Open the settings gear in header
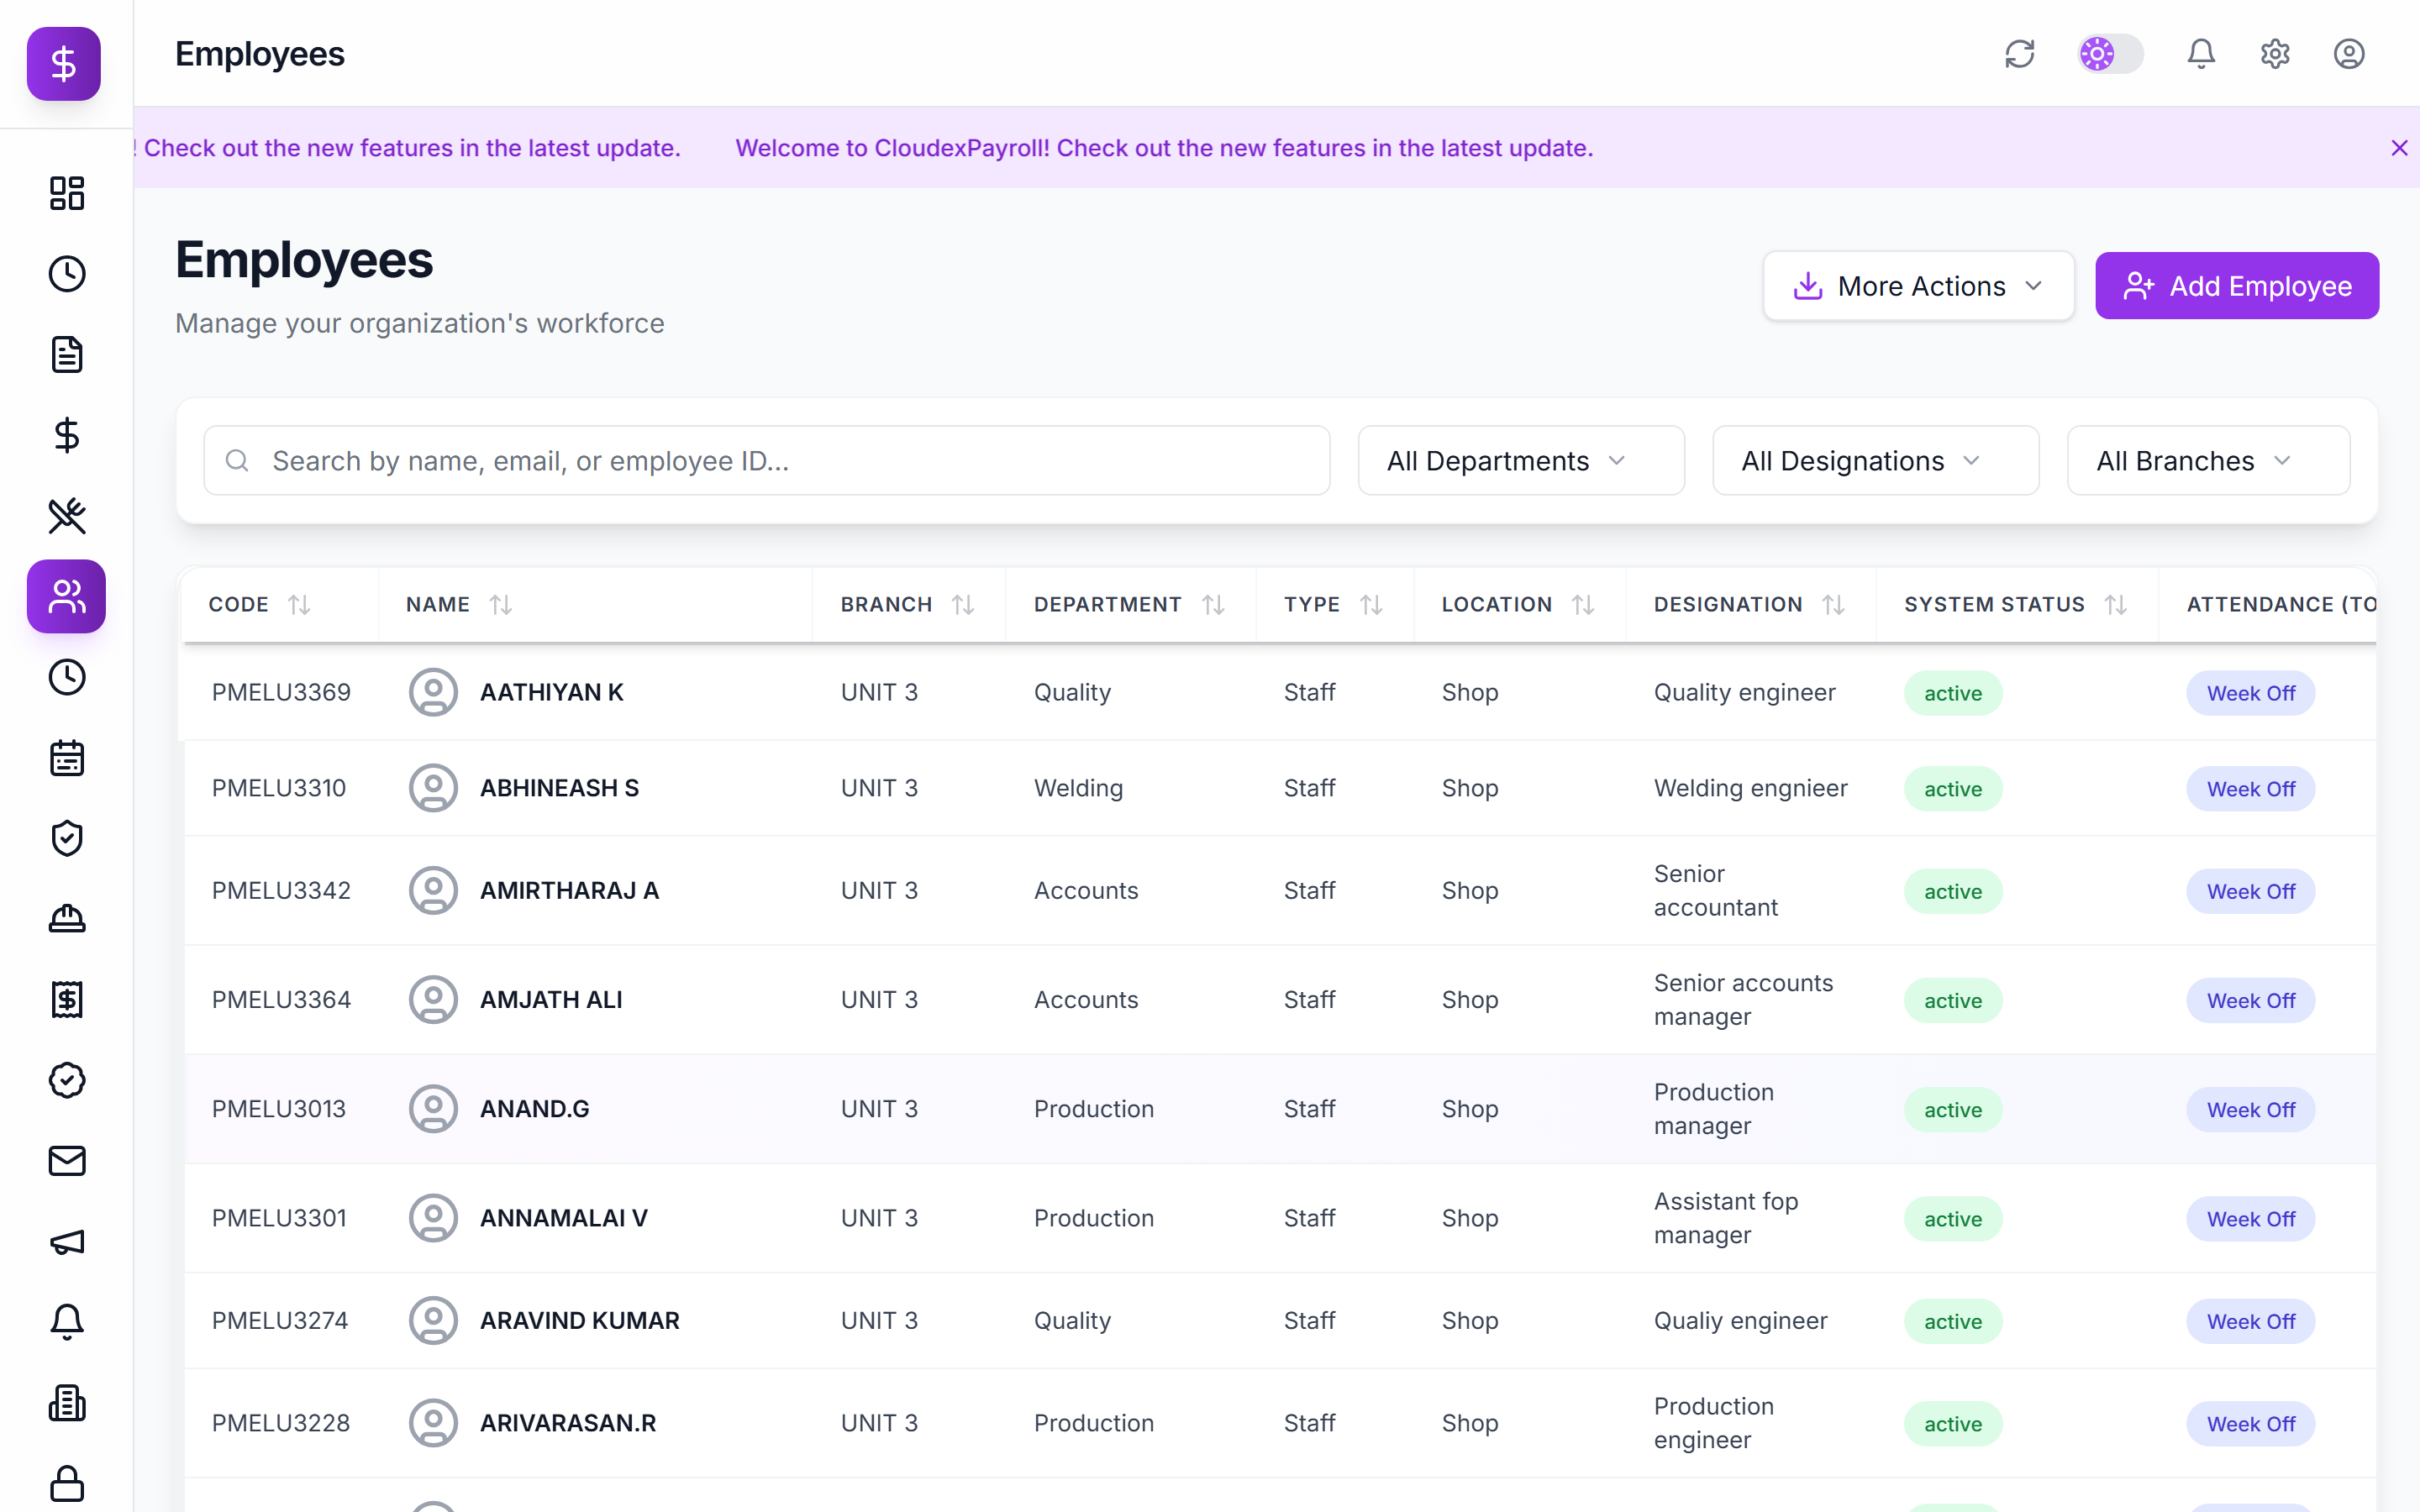 (x=2275, y=54)
